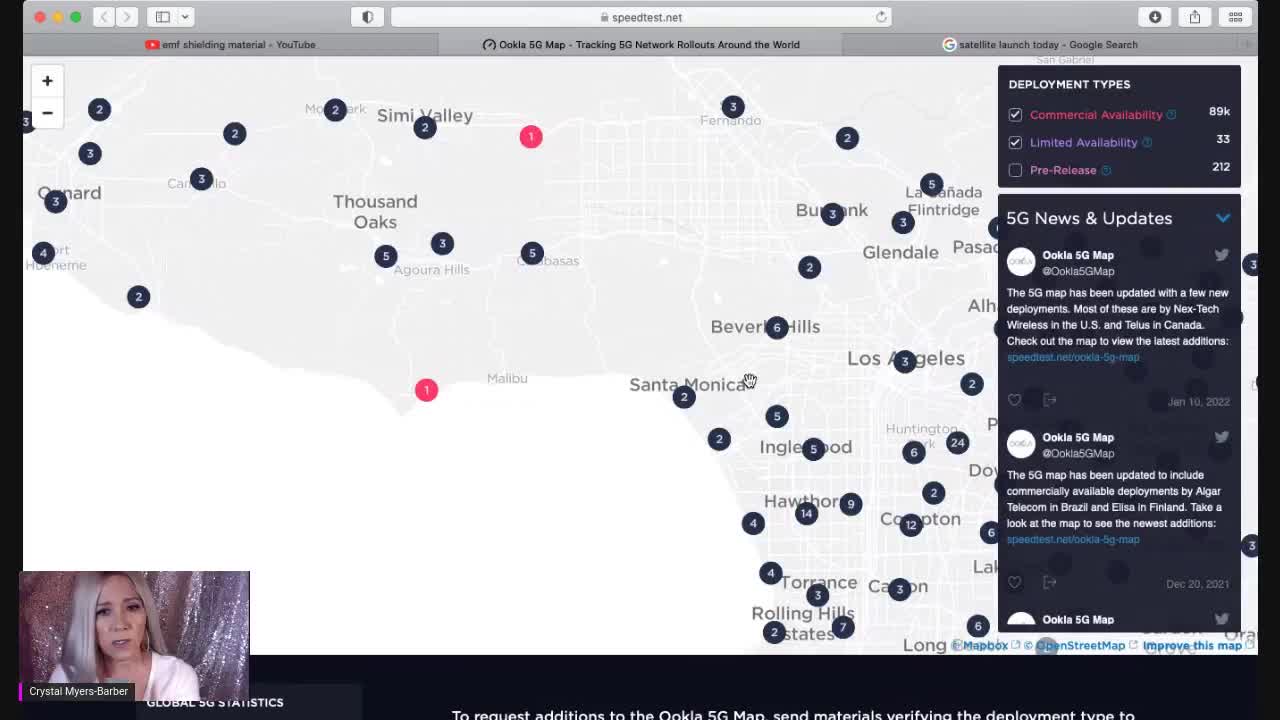Show info for Commercial Availability
Screen dimensions: 1280x720
pos(1171,115)
